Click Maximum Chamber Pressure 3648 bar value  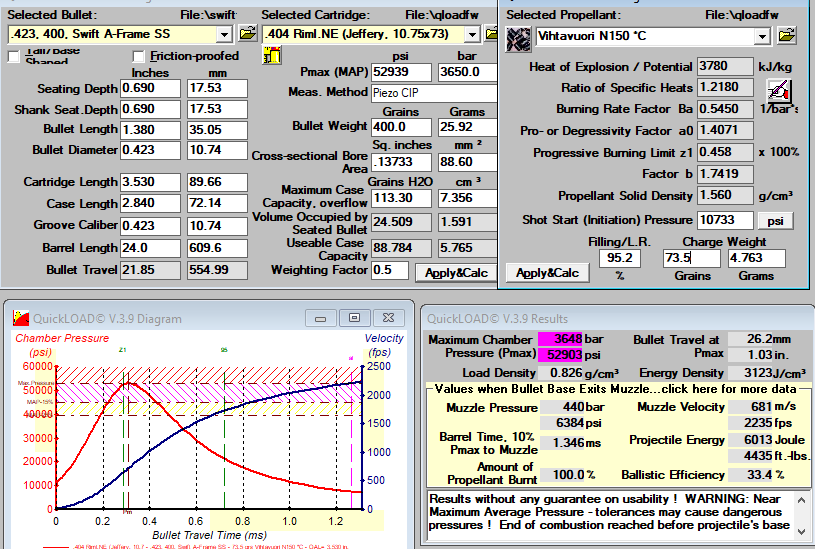click(560, 339)
